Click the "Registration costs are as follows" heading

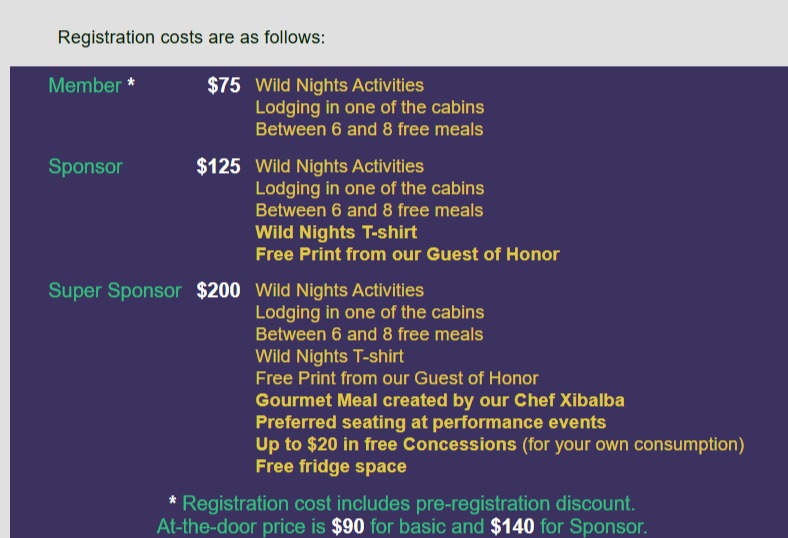point(191,38)
